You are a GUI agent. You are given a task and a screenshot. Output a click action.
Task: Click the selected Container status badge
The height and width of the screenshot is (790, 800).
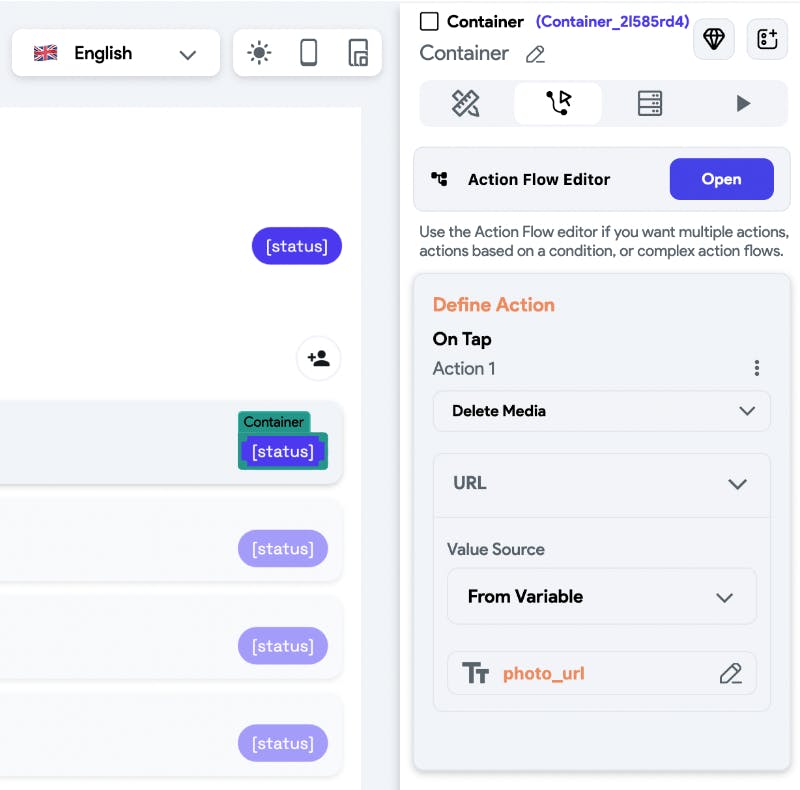[283, 451]
